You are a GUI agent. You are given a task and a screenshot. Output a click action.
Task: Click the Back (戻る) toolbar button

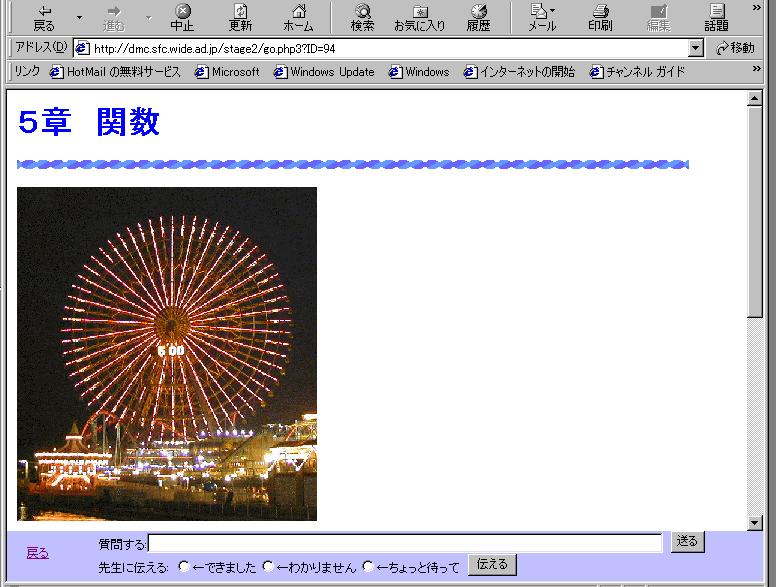44,18
